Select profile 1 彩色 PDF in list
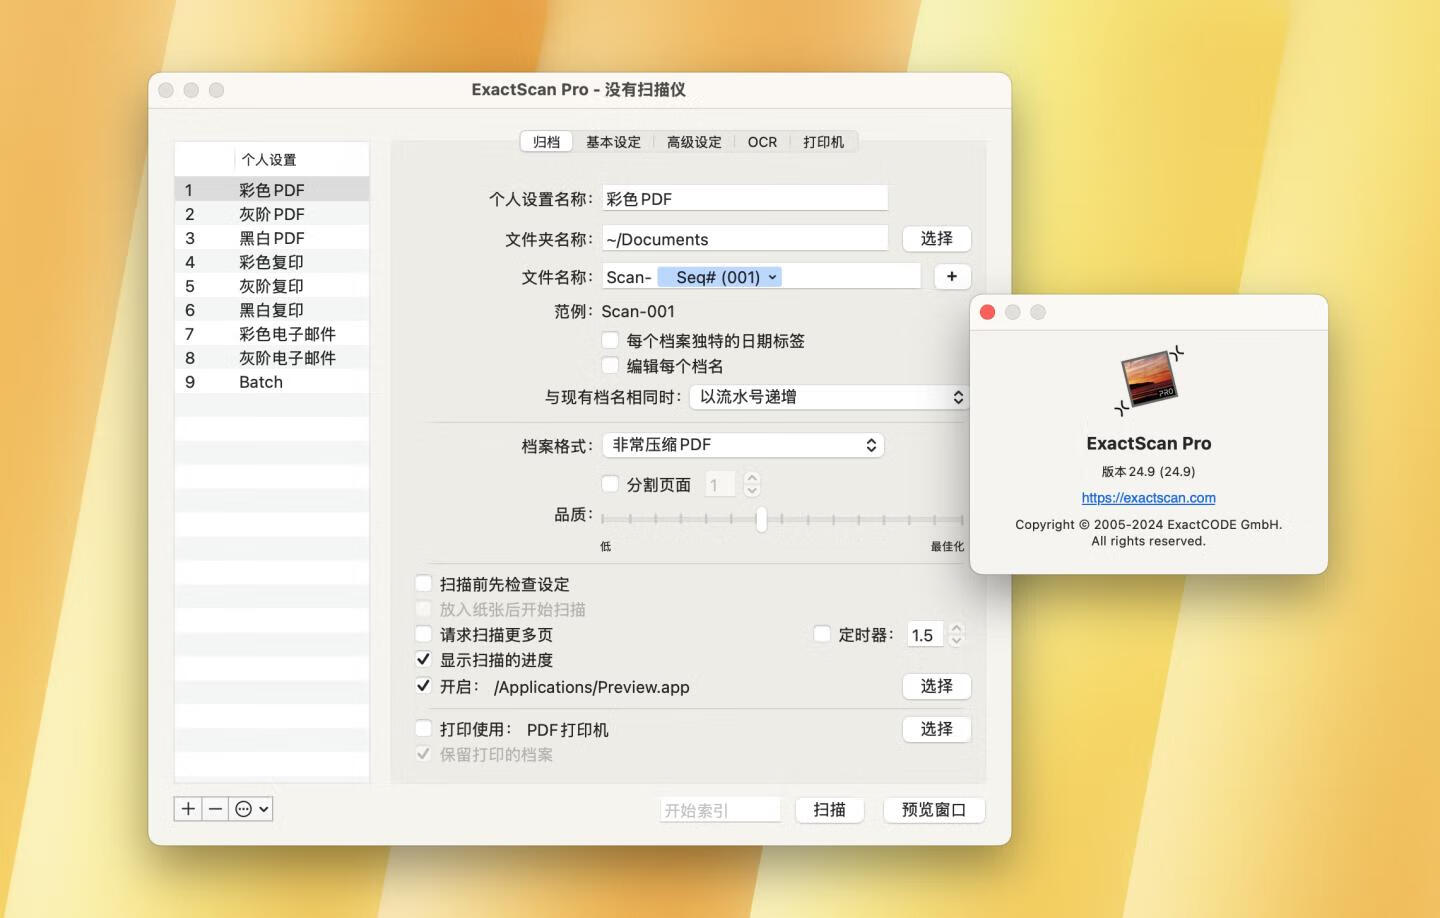Viewport: 1440px width, 918px height. 272,190
